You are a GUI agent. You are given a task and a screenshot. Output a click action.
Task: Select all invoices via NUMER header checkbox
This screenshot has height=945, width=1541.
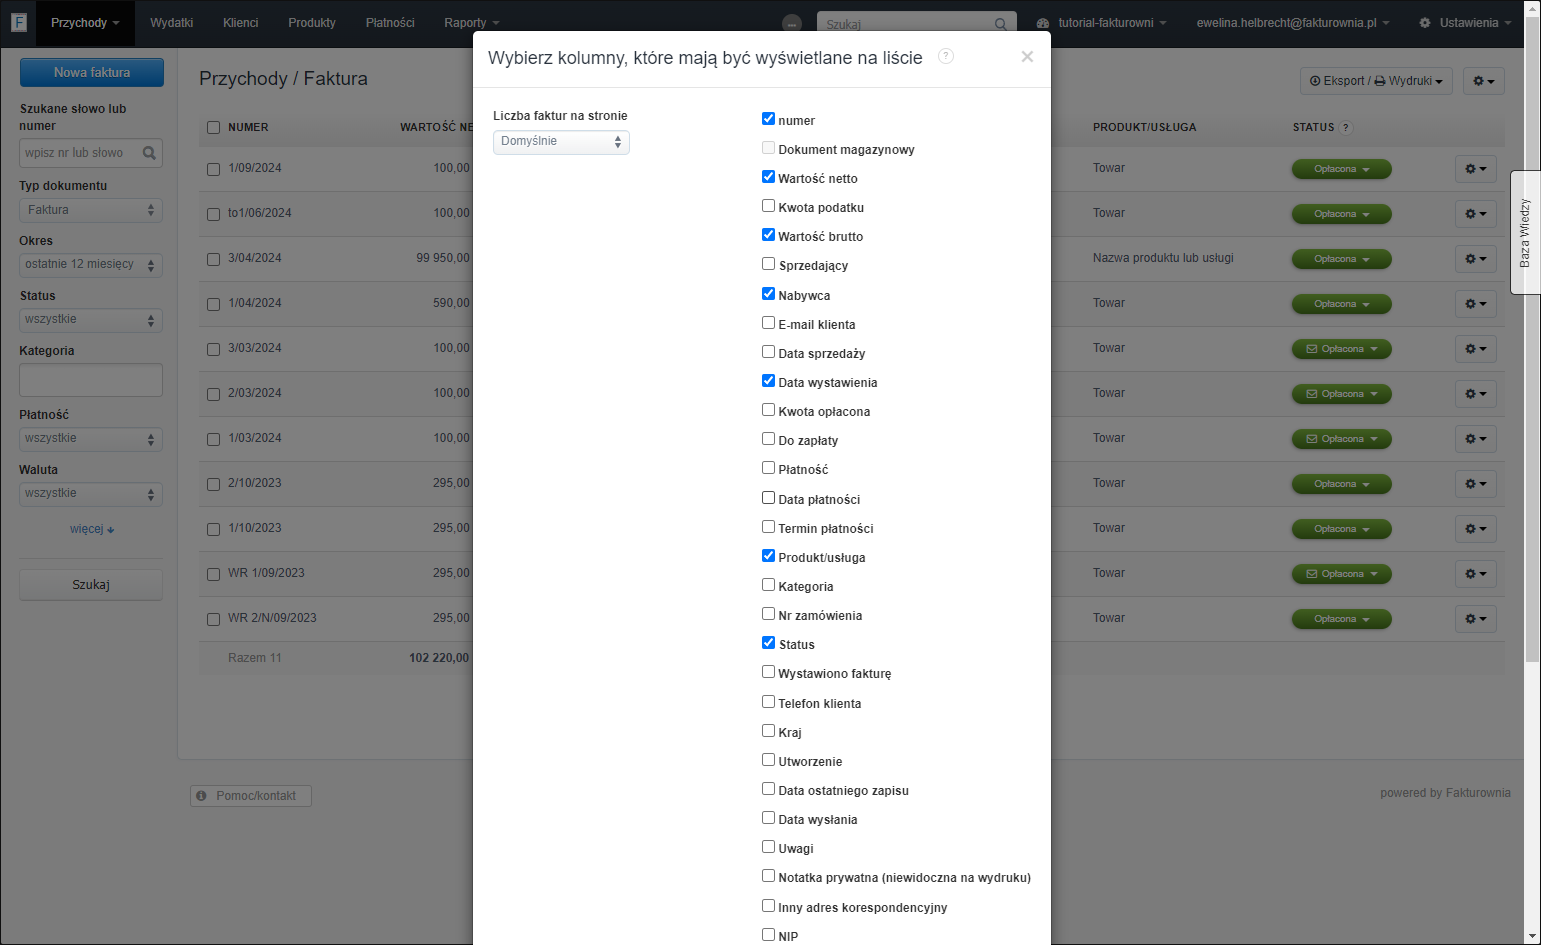pos(213,127)
